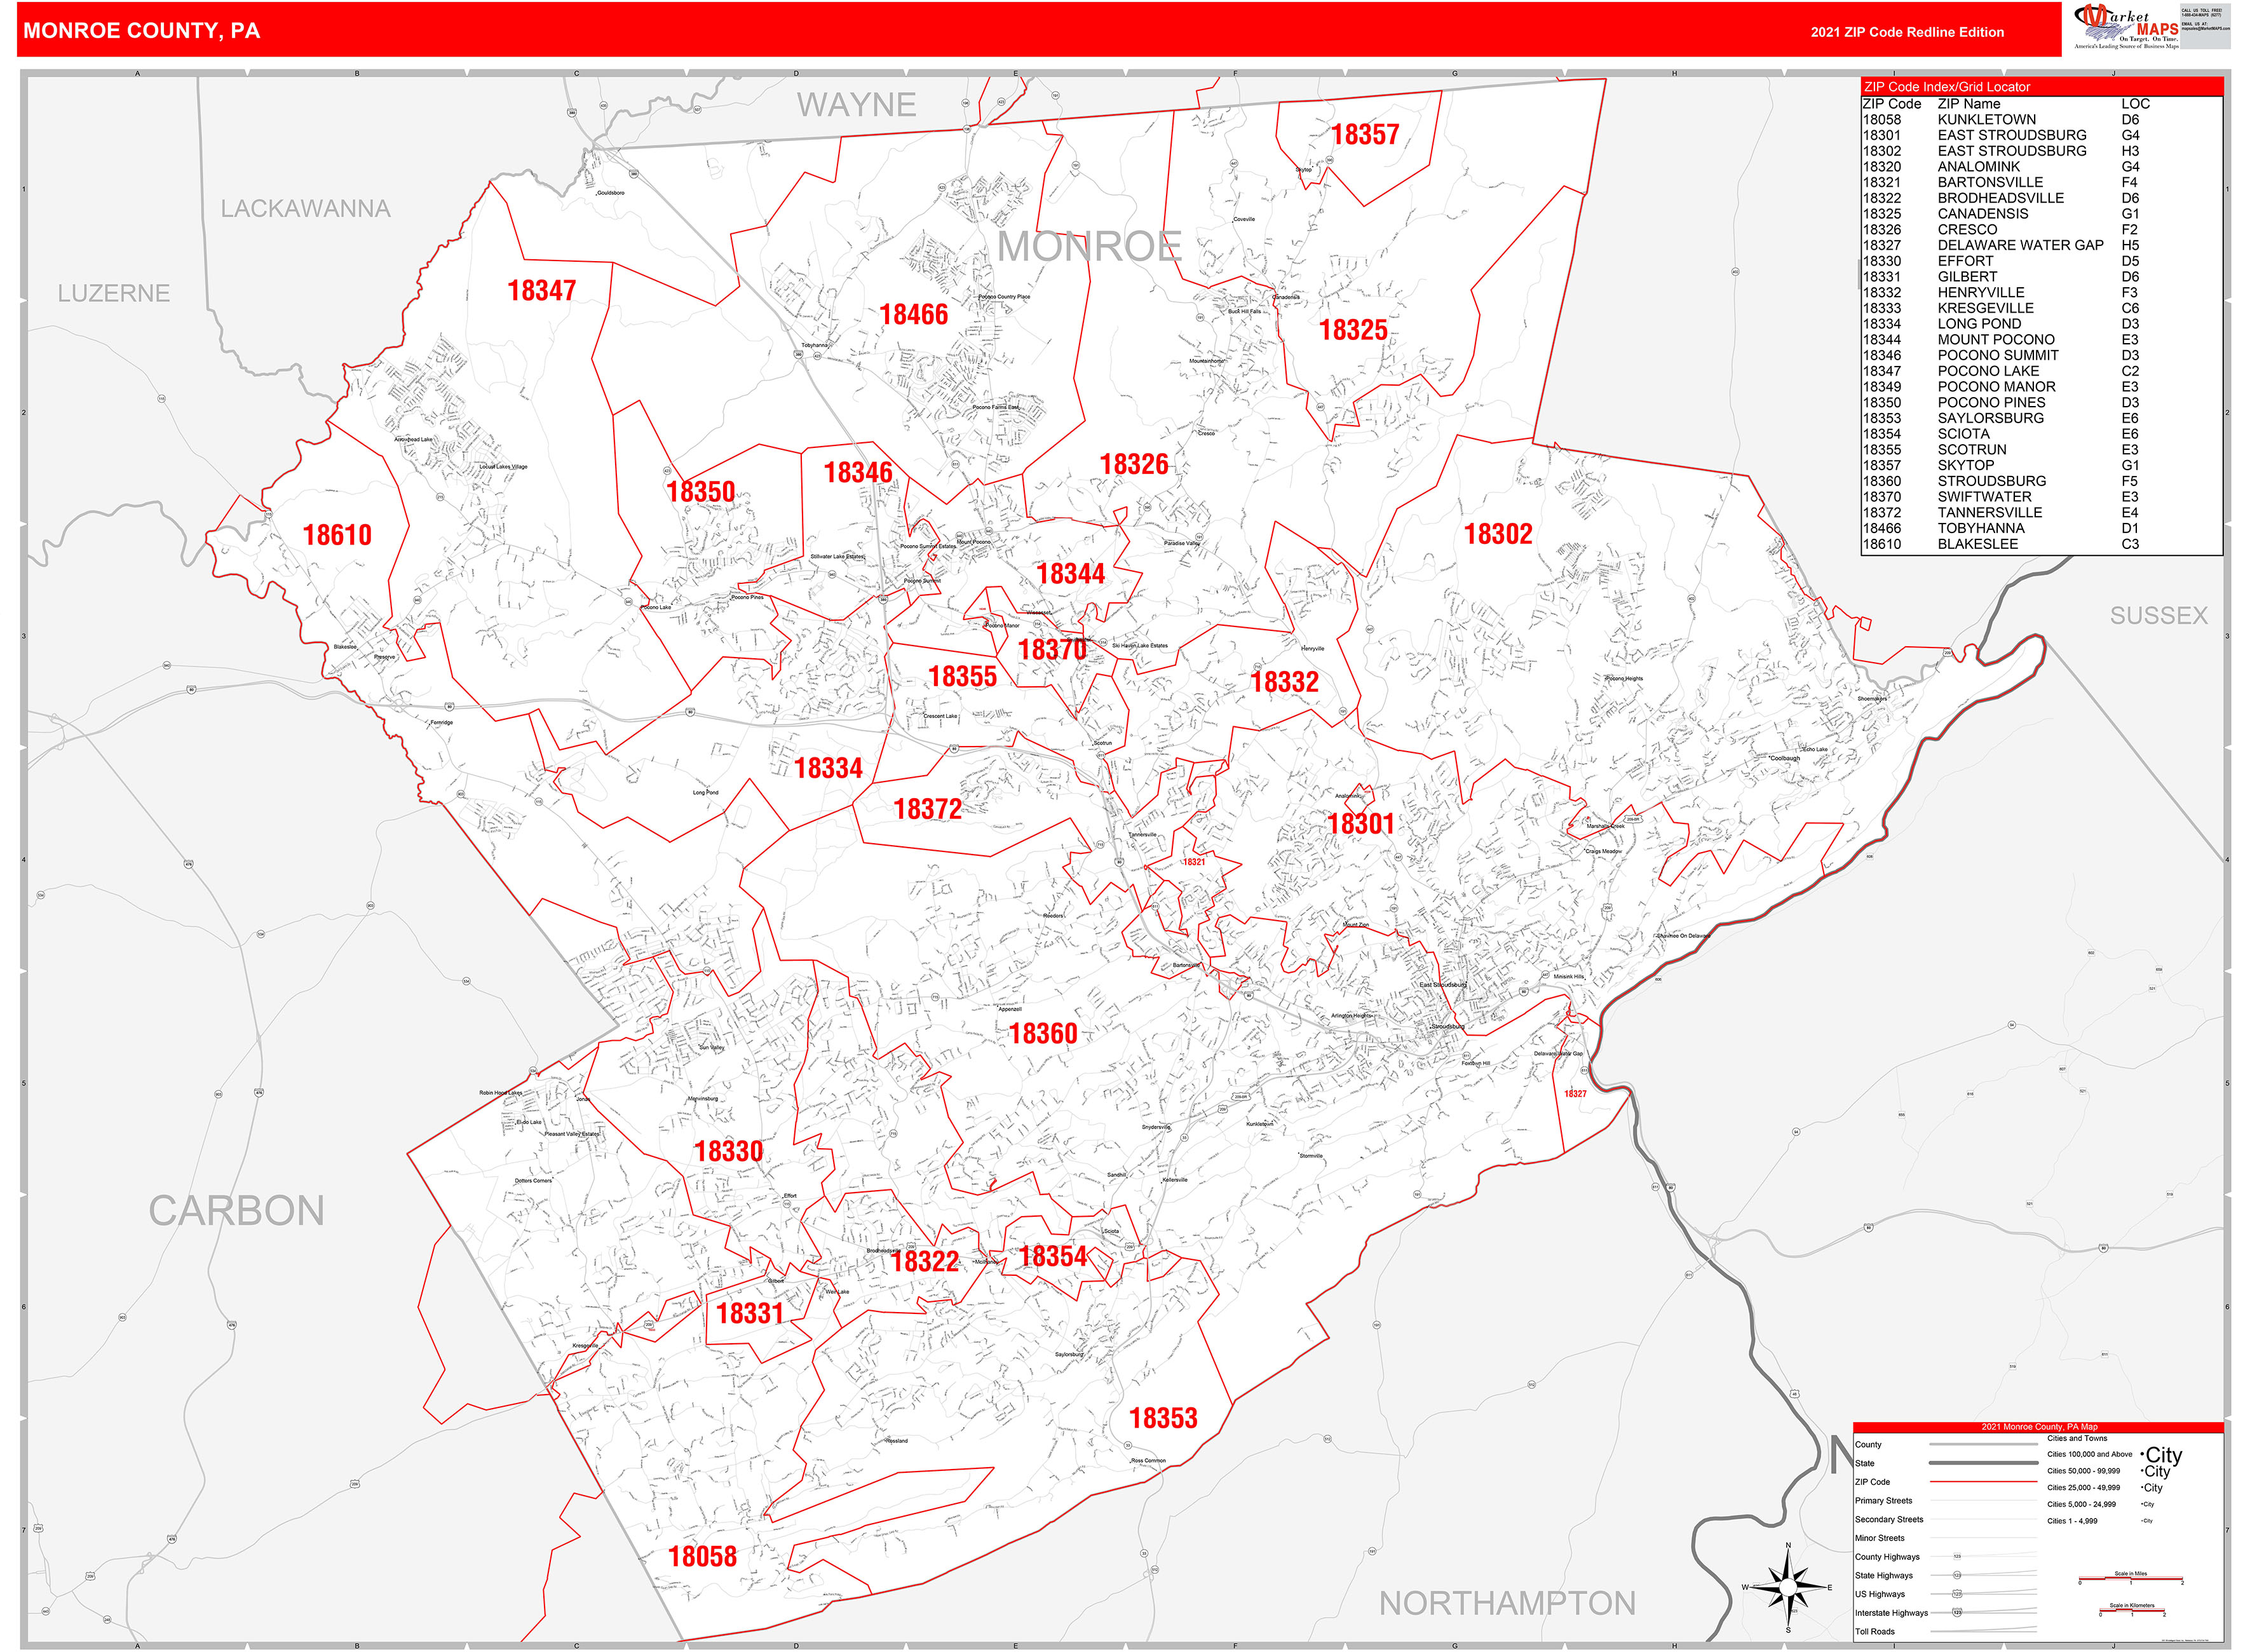Click ZIP label 18058 at bottom of map

pyautogui.click(x=702, y=1556)
